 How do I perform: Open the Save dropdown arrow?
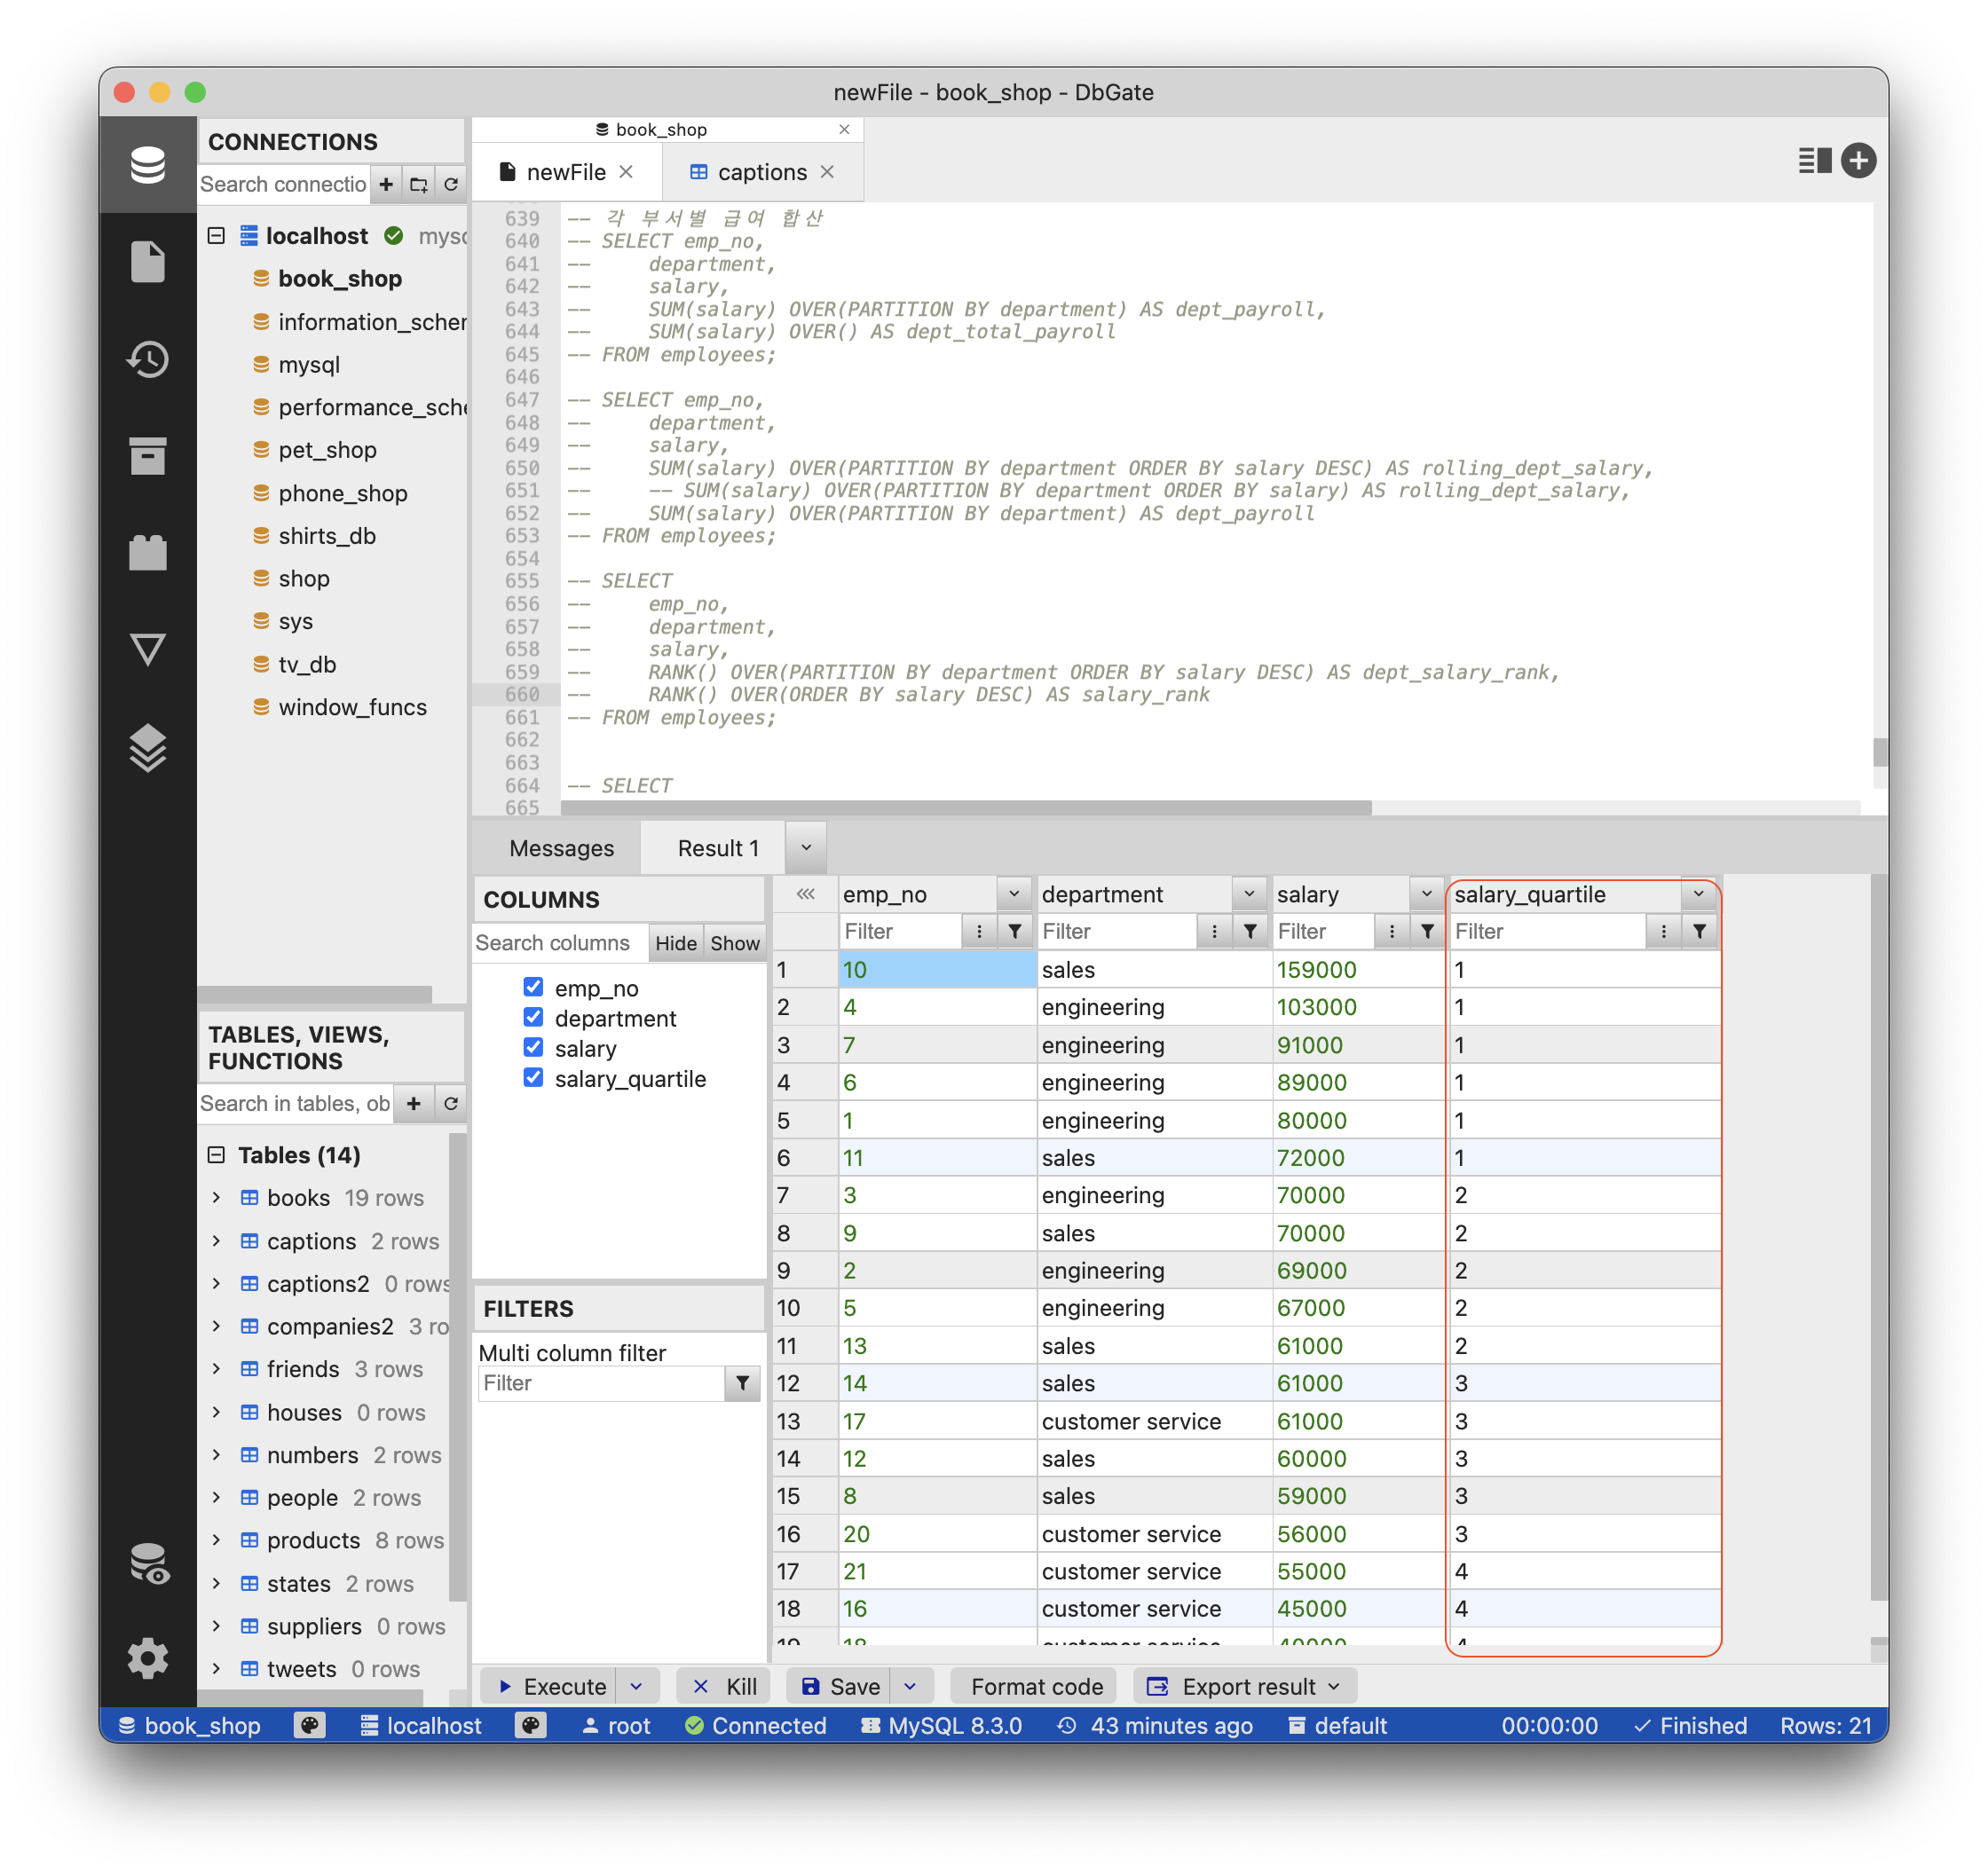[910, 1686]
